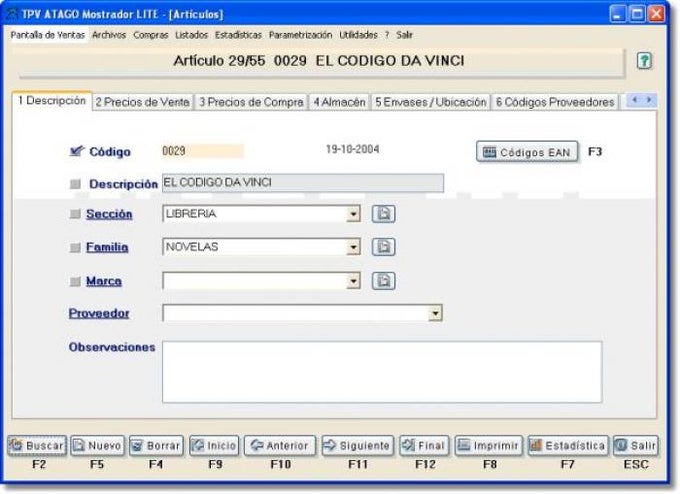The width and height of the screenshot is (680, 494).
Task: Open the Estadísticas menu
Action: tap(238, 35)
